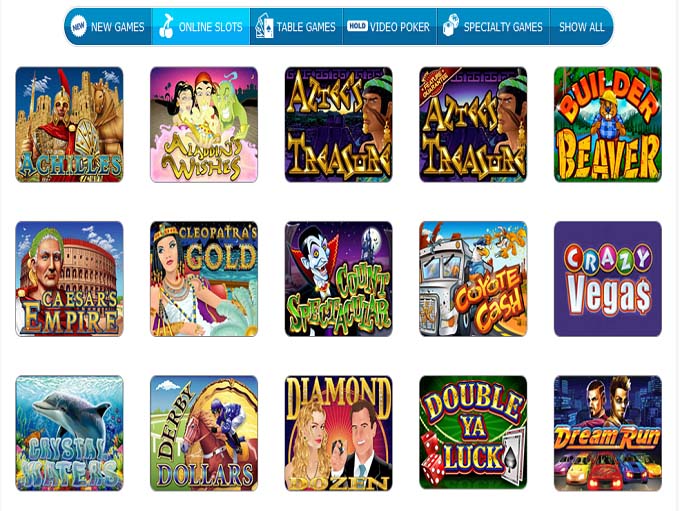Play Aztec's Treasure Feature Guarantee version
This screenshot has height=511, width=680.
[x=473, y=124]
